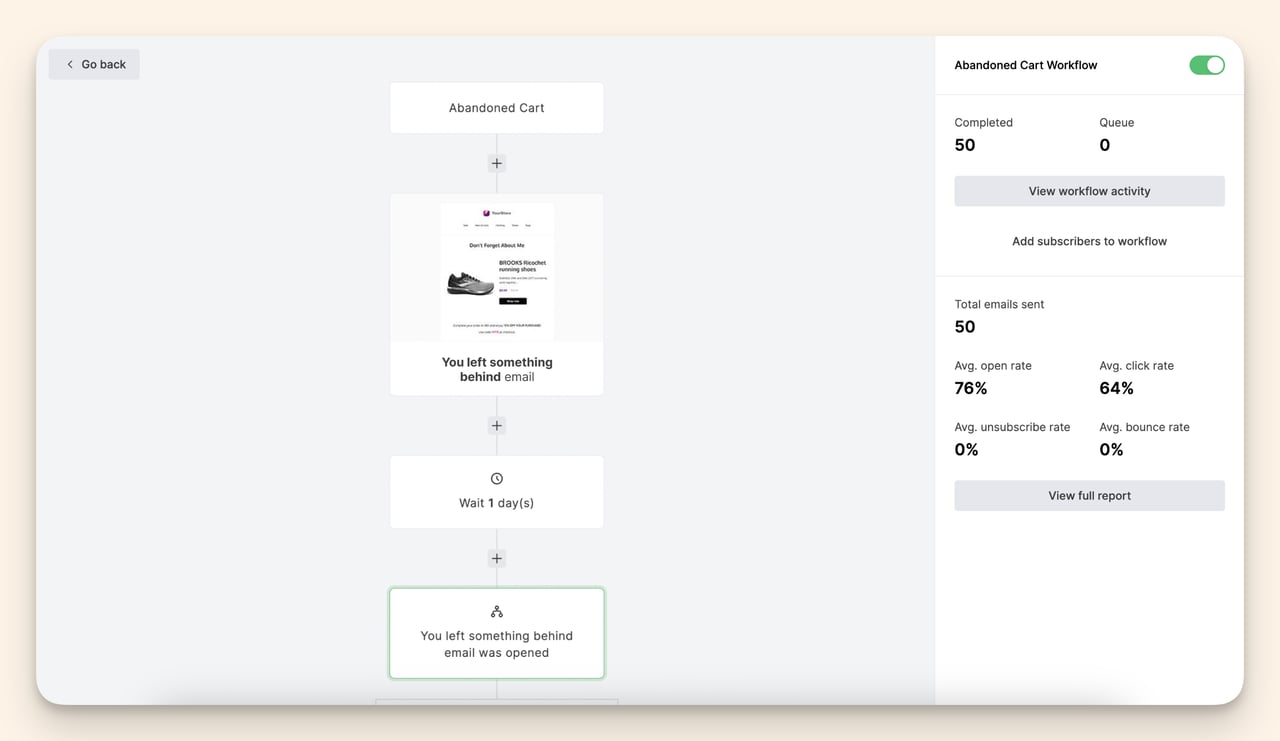Click Add subscribers to workflow link
The image size is (1280, 741).
click(x=1090, y=241)
